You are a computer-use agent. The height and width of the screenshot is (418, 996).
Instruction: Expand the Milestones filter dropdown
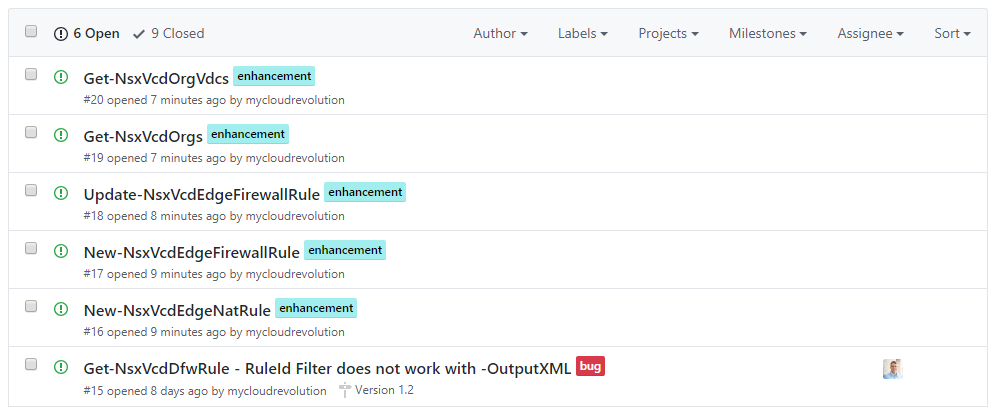pos(767,33)
